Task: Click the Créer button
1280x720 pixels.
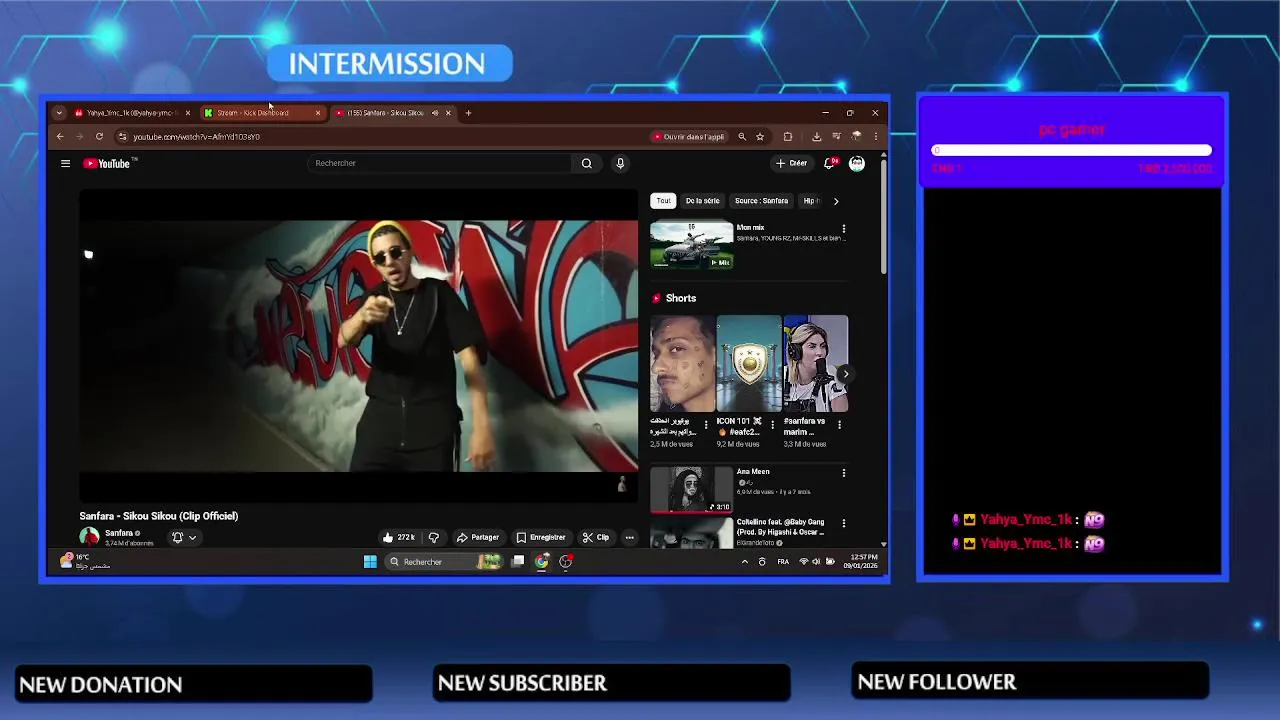Action: (791, 163)
